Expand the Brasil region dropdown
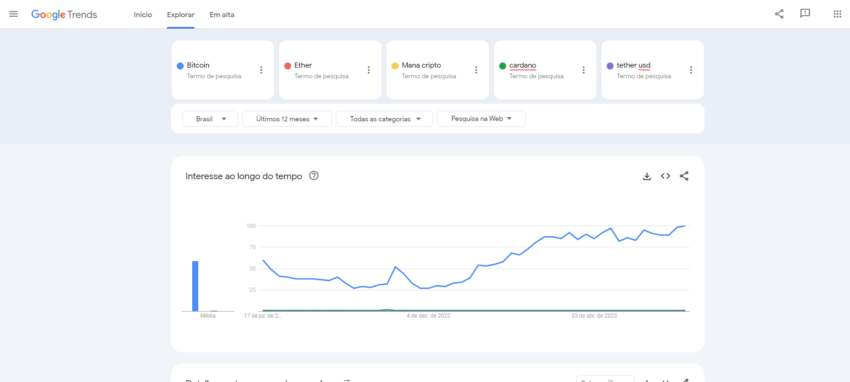This screenshot has height=382, width=850. point(210,119)
